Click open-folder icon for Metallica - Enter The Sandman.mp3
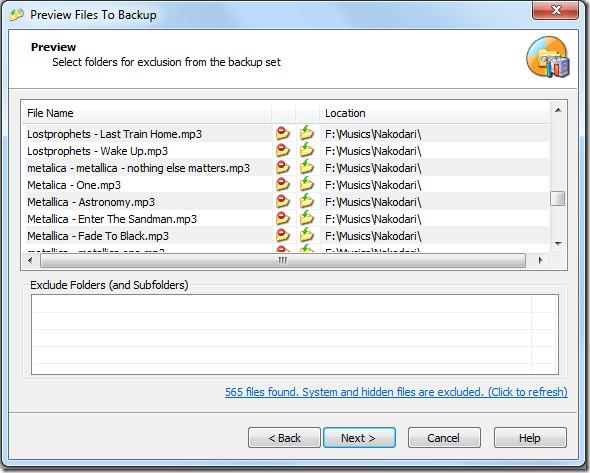This screenshot has height=473, width=590. click(x=307, y=218)
